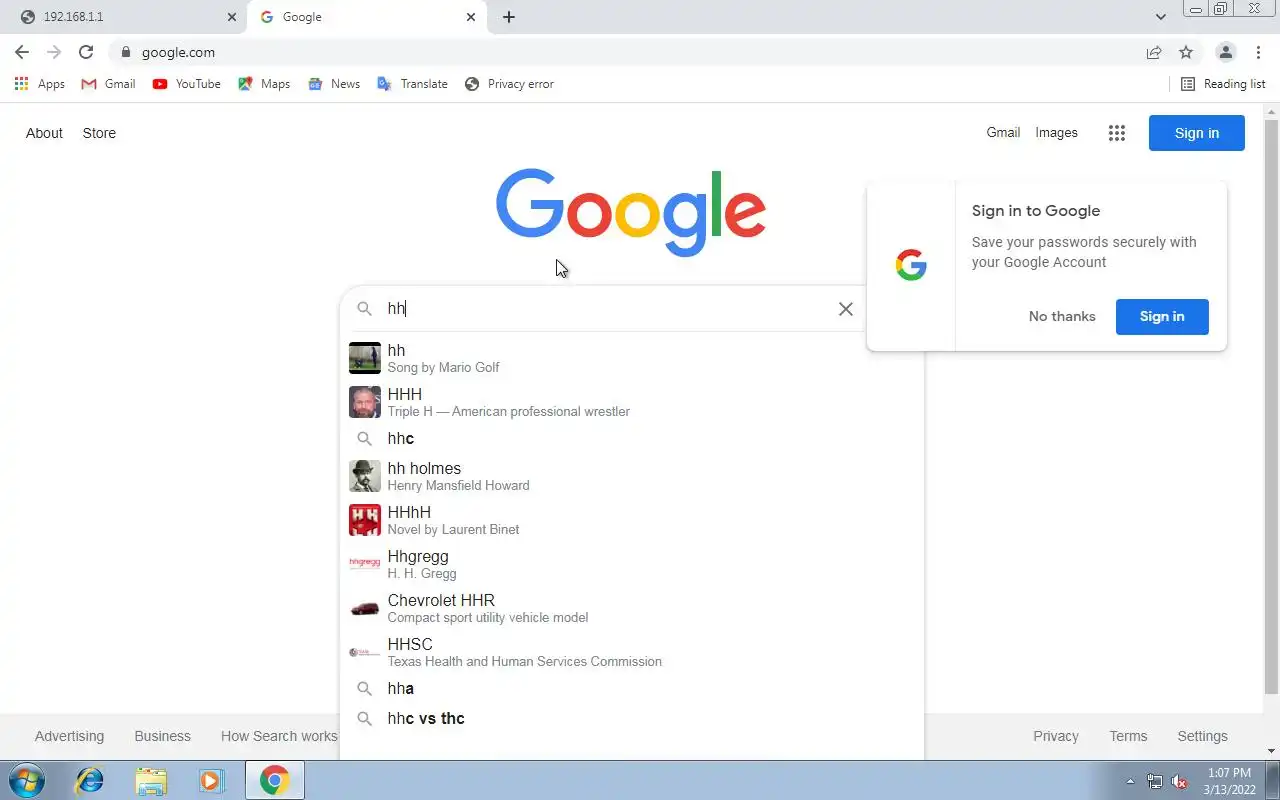Open the Translate bookmark

412,84
